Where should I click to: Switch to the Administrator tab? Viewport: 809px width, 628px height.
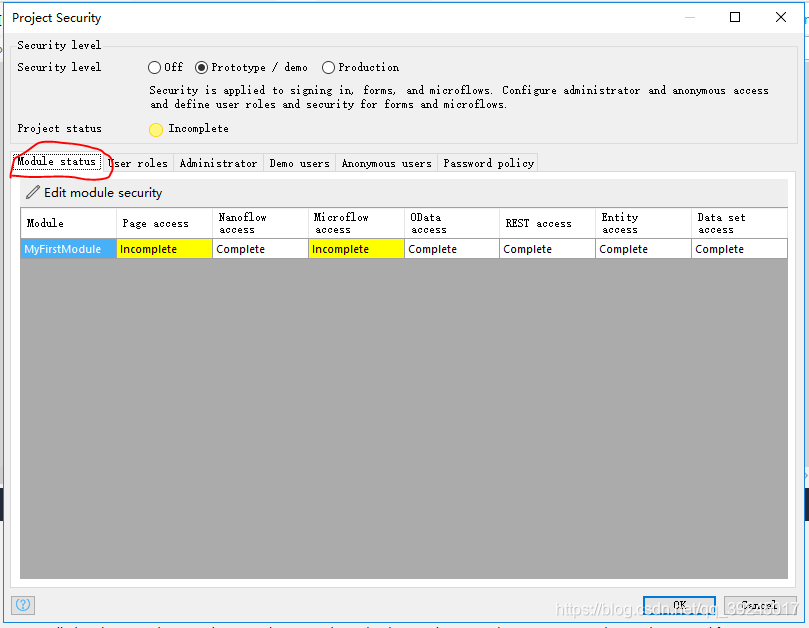point(218,164)
